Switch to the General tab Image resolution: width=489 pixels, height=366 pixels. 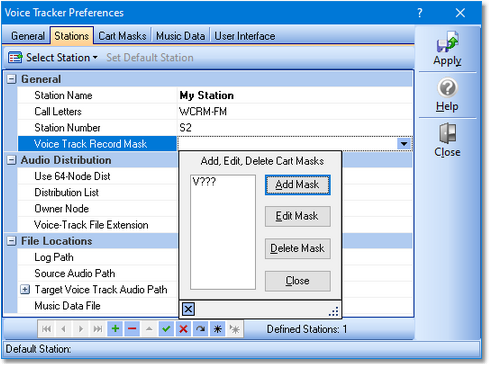pyautogui.click(x=28, y=36)
